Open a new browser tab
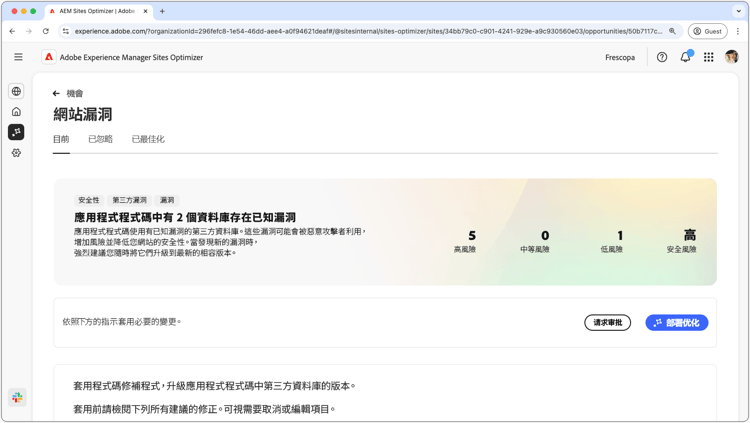Viewport: 750px width, 423px height. (x=162, y=11)
